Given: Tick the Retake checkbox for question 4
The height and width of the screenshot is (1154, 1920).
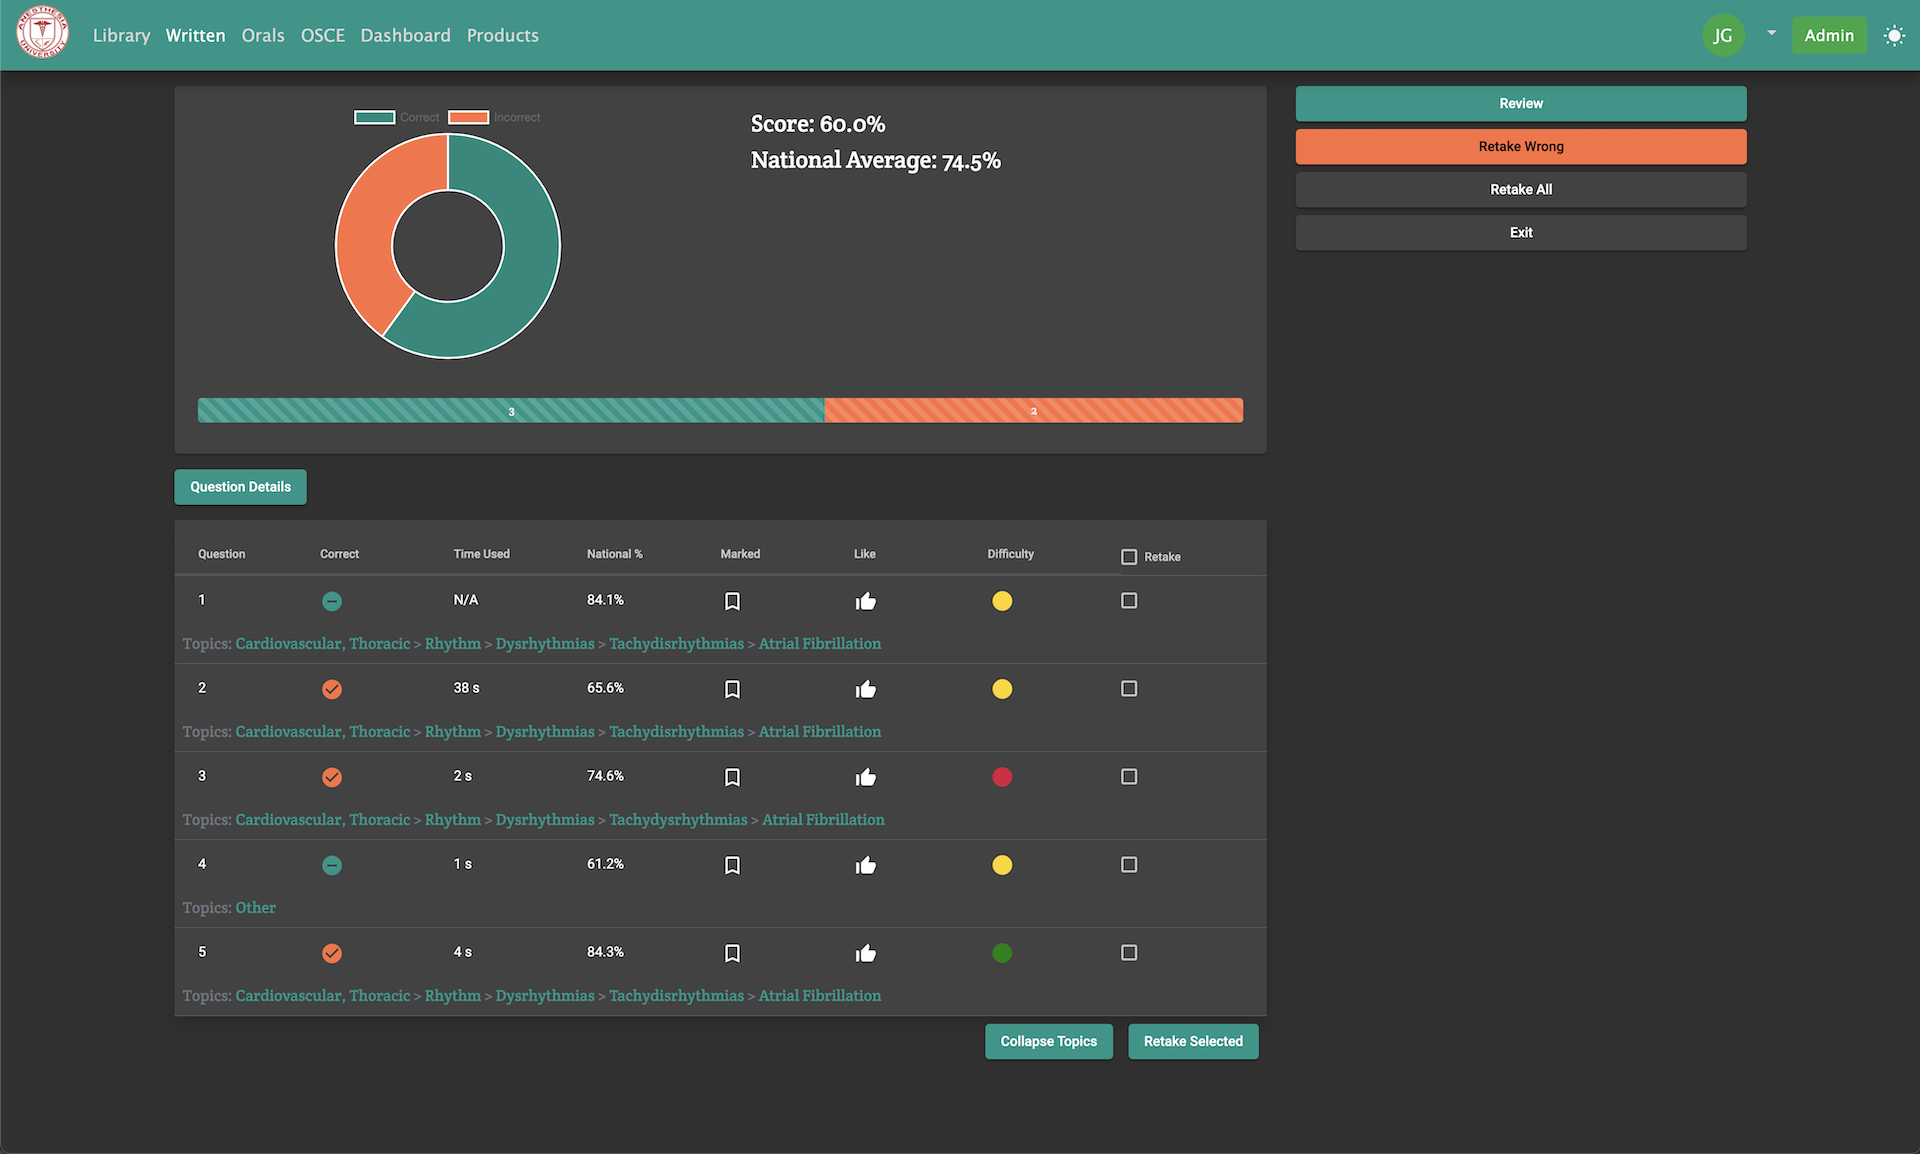Looking at the screenshot, I should pyautogui.click(x=1129, y=865).
